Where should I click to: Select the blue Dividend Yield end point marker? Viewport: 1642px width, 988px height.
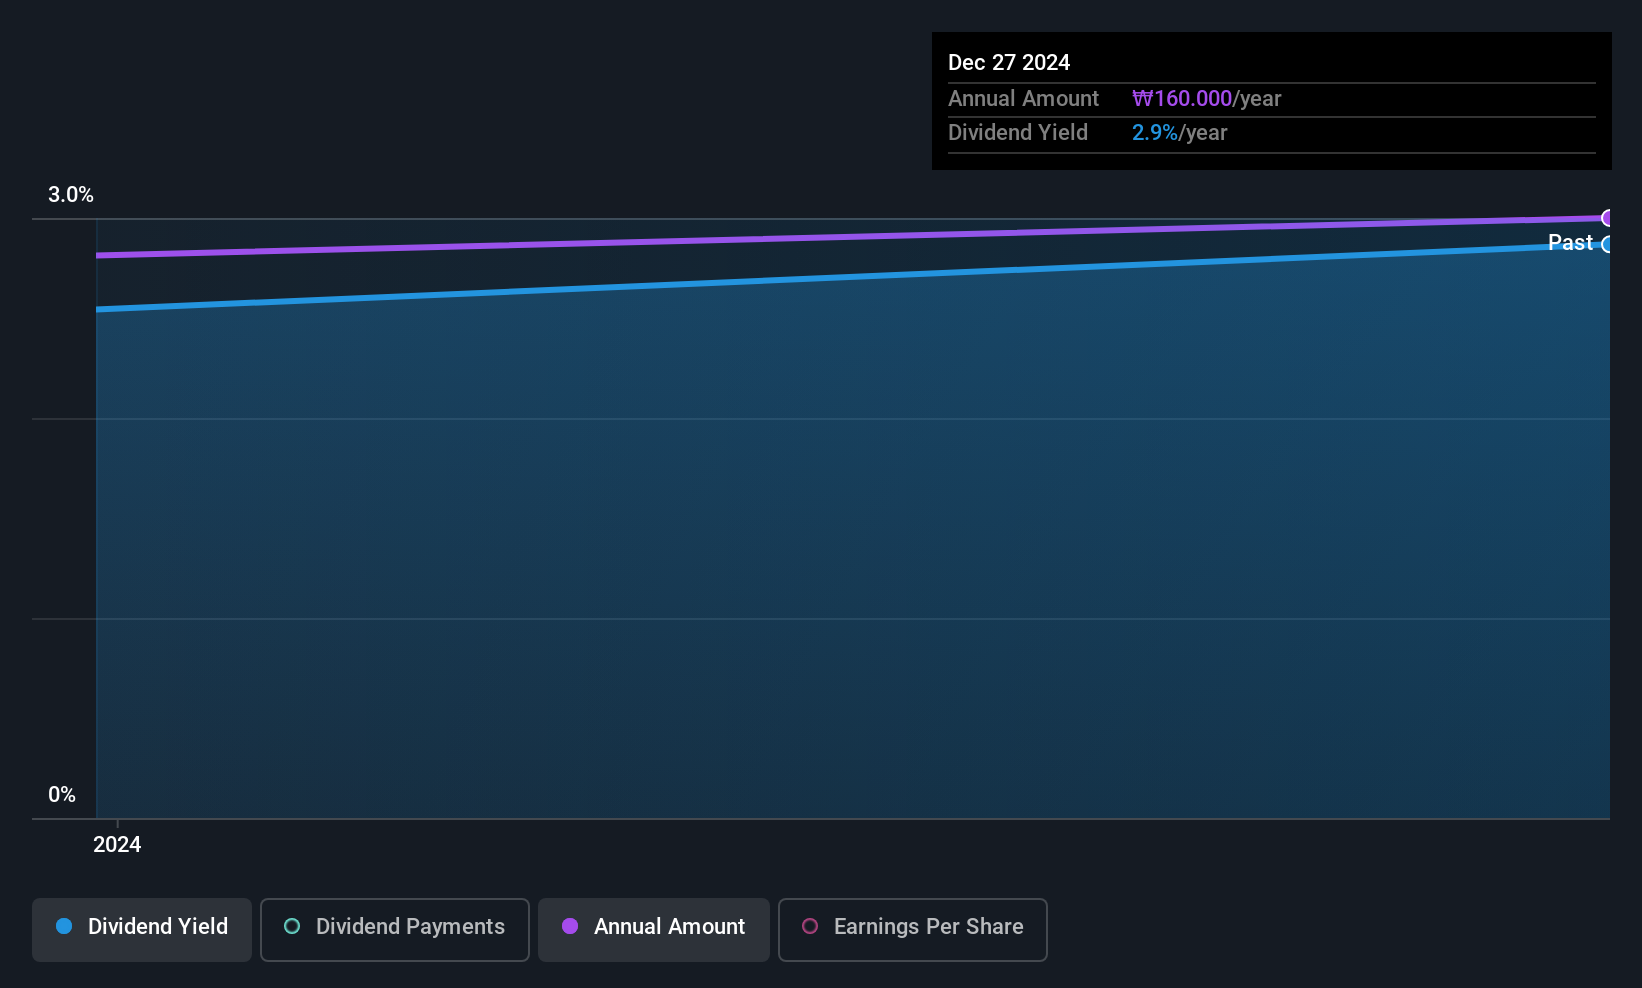click(x=1608, y=245)
